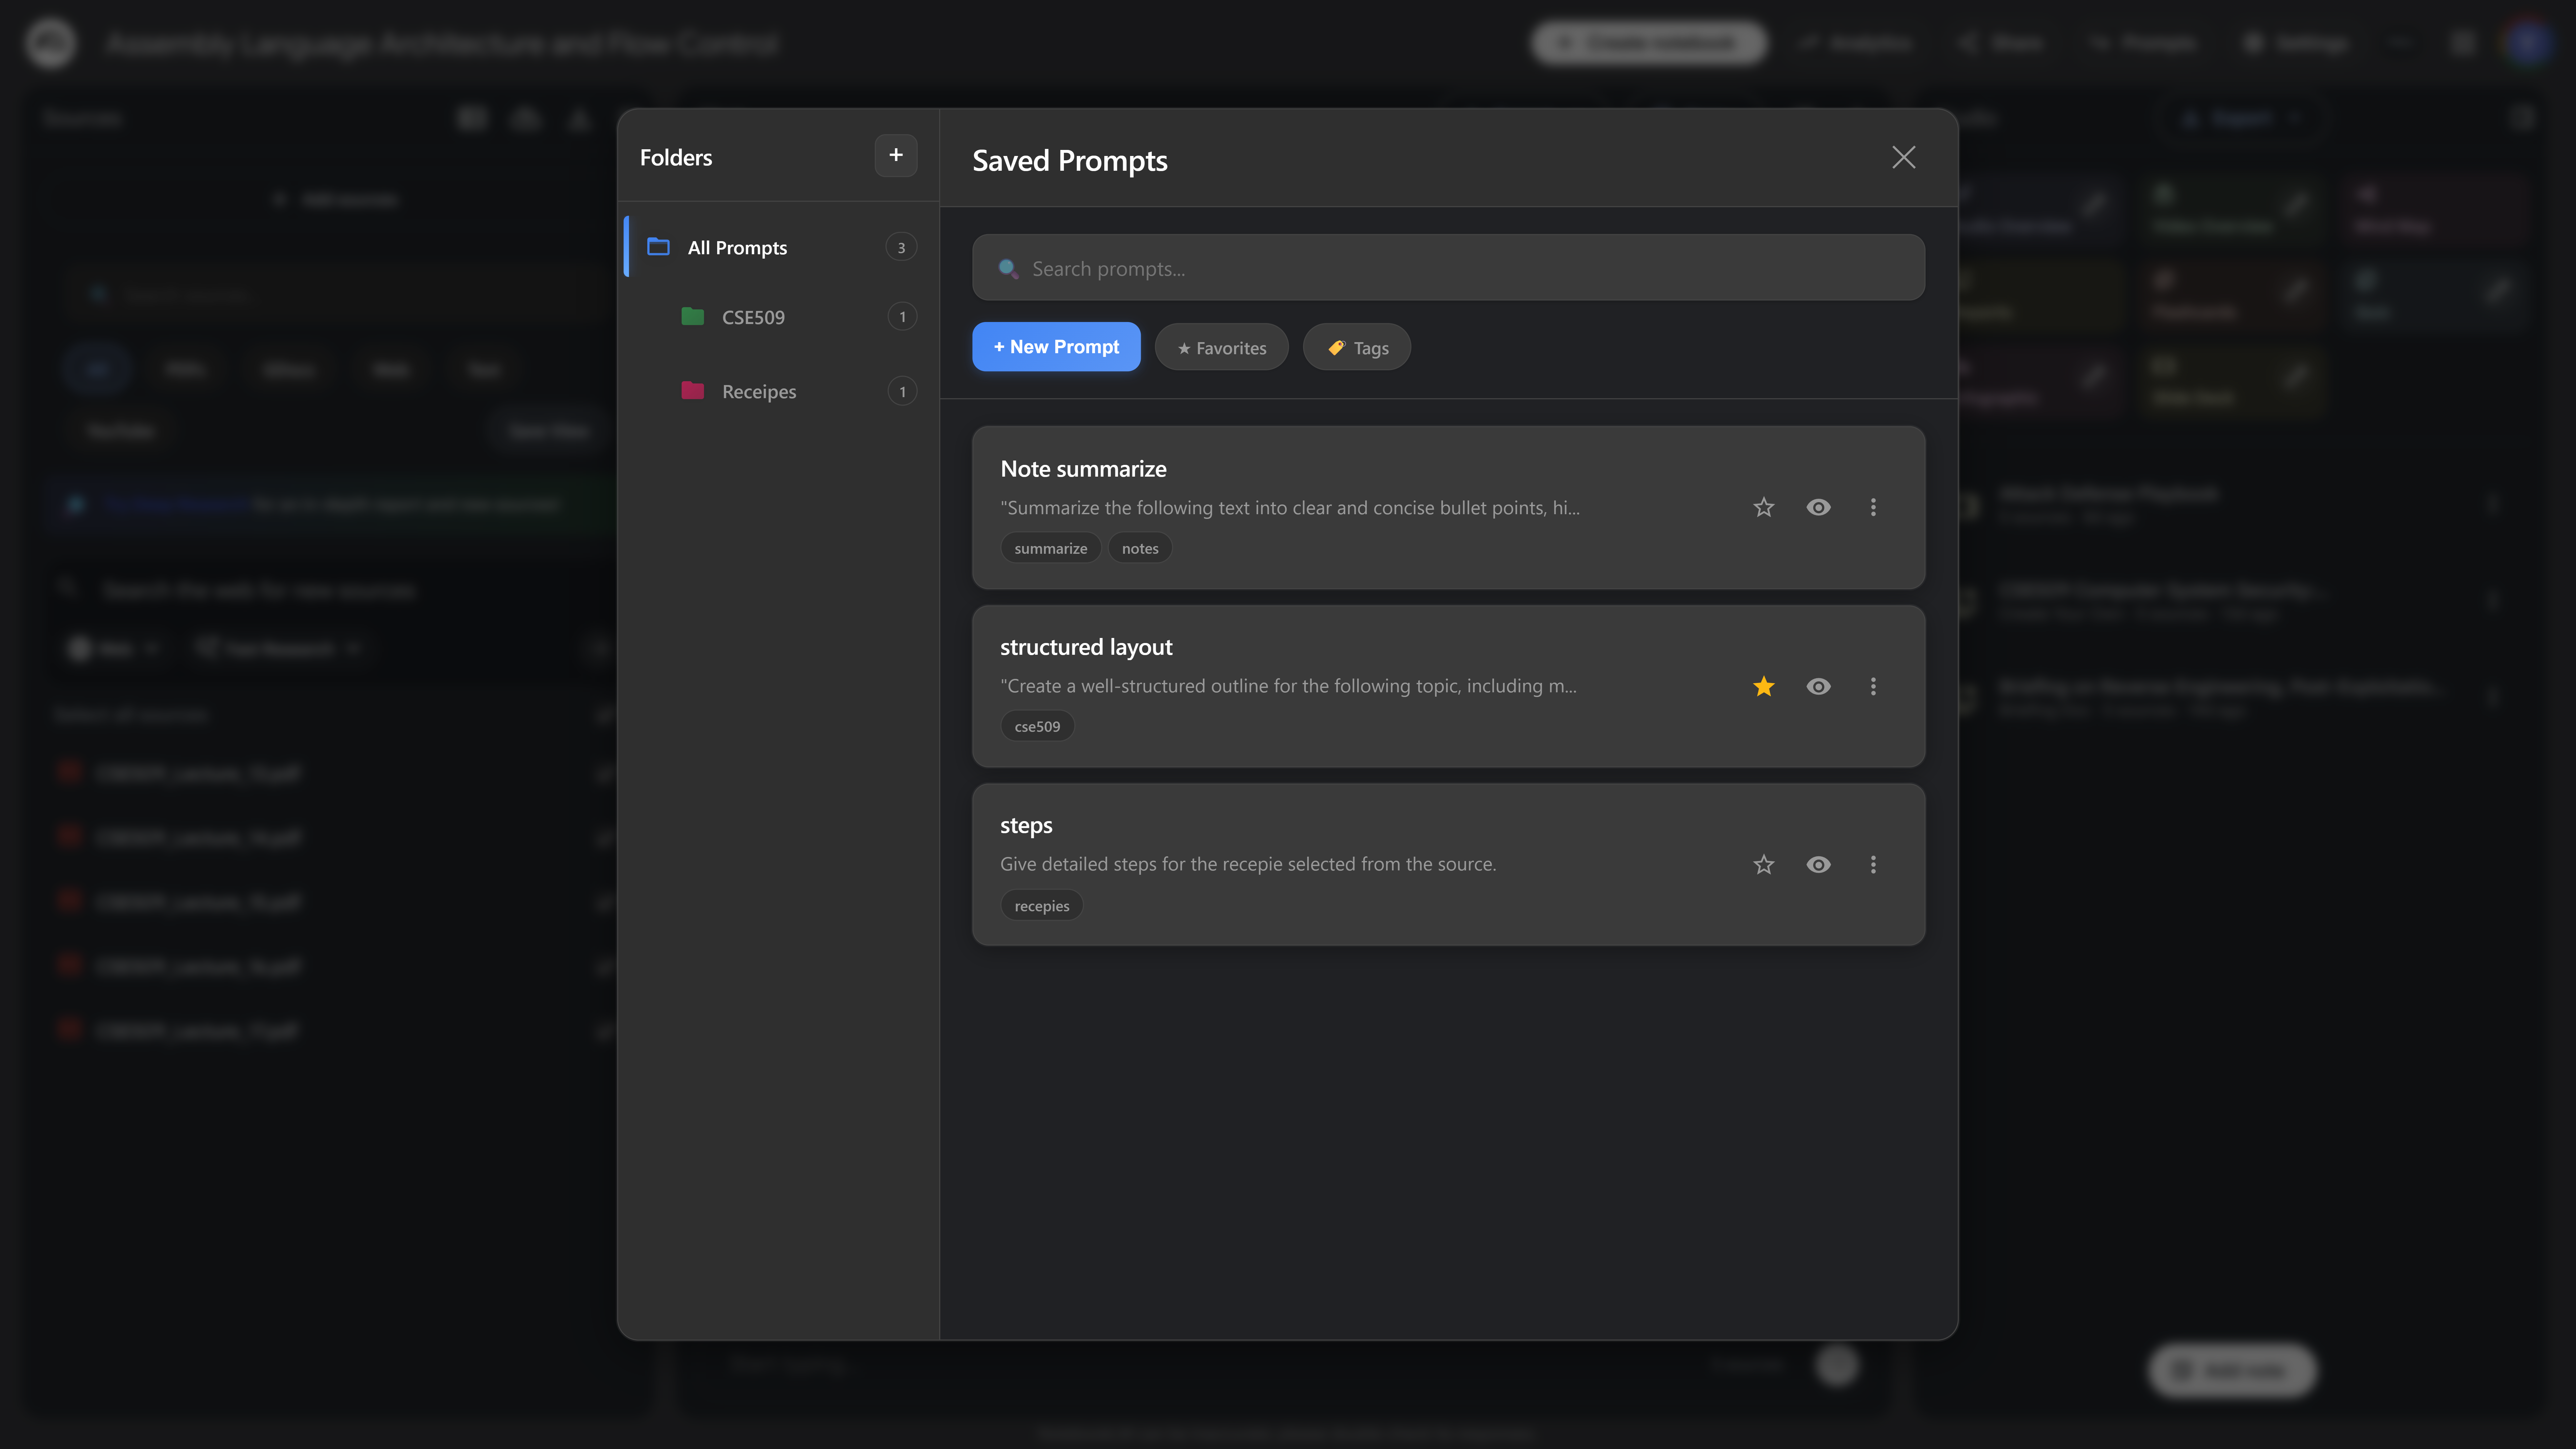Click the All Prompts count badge 3
2576x1449 pixels.
click(901, 247)
